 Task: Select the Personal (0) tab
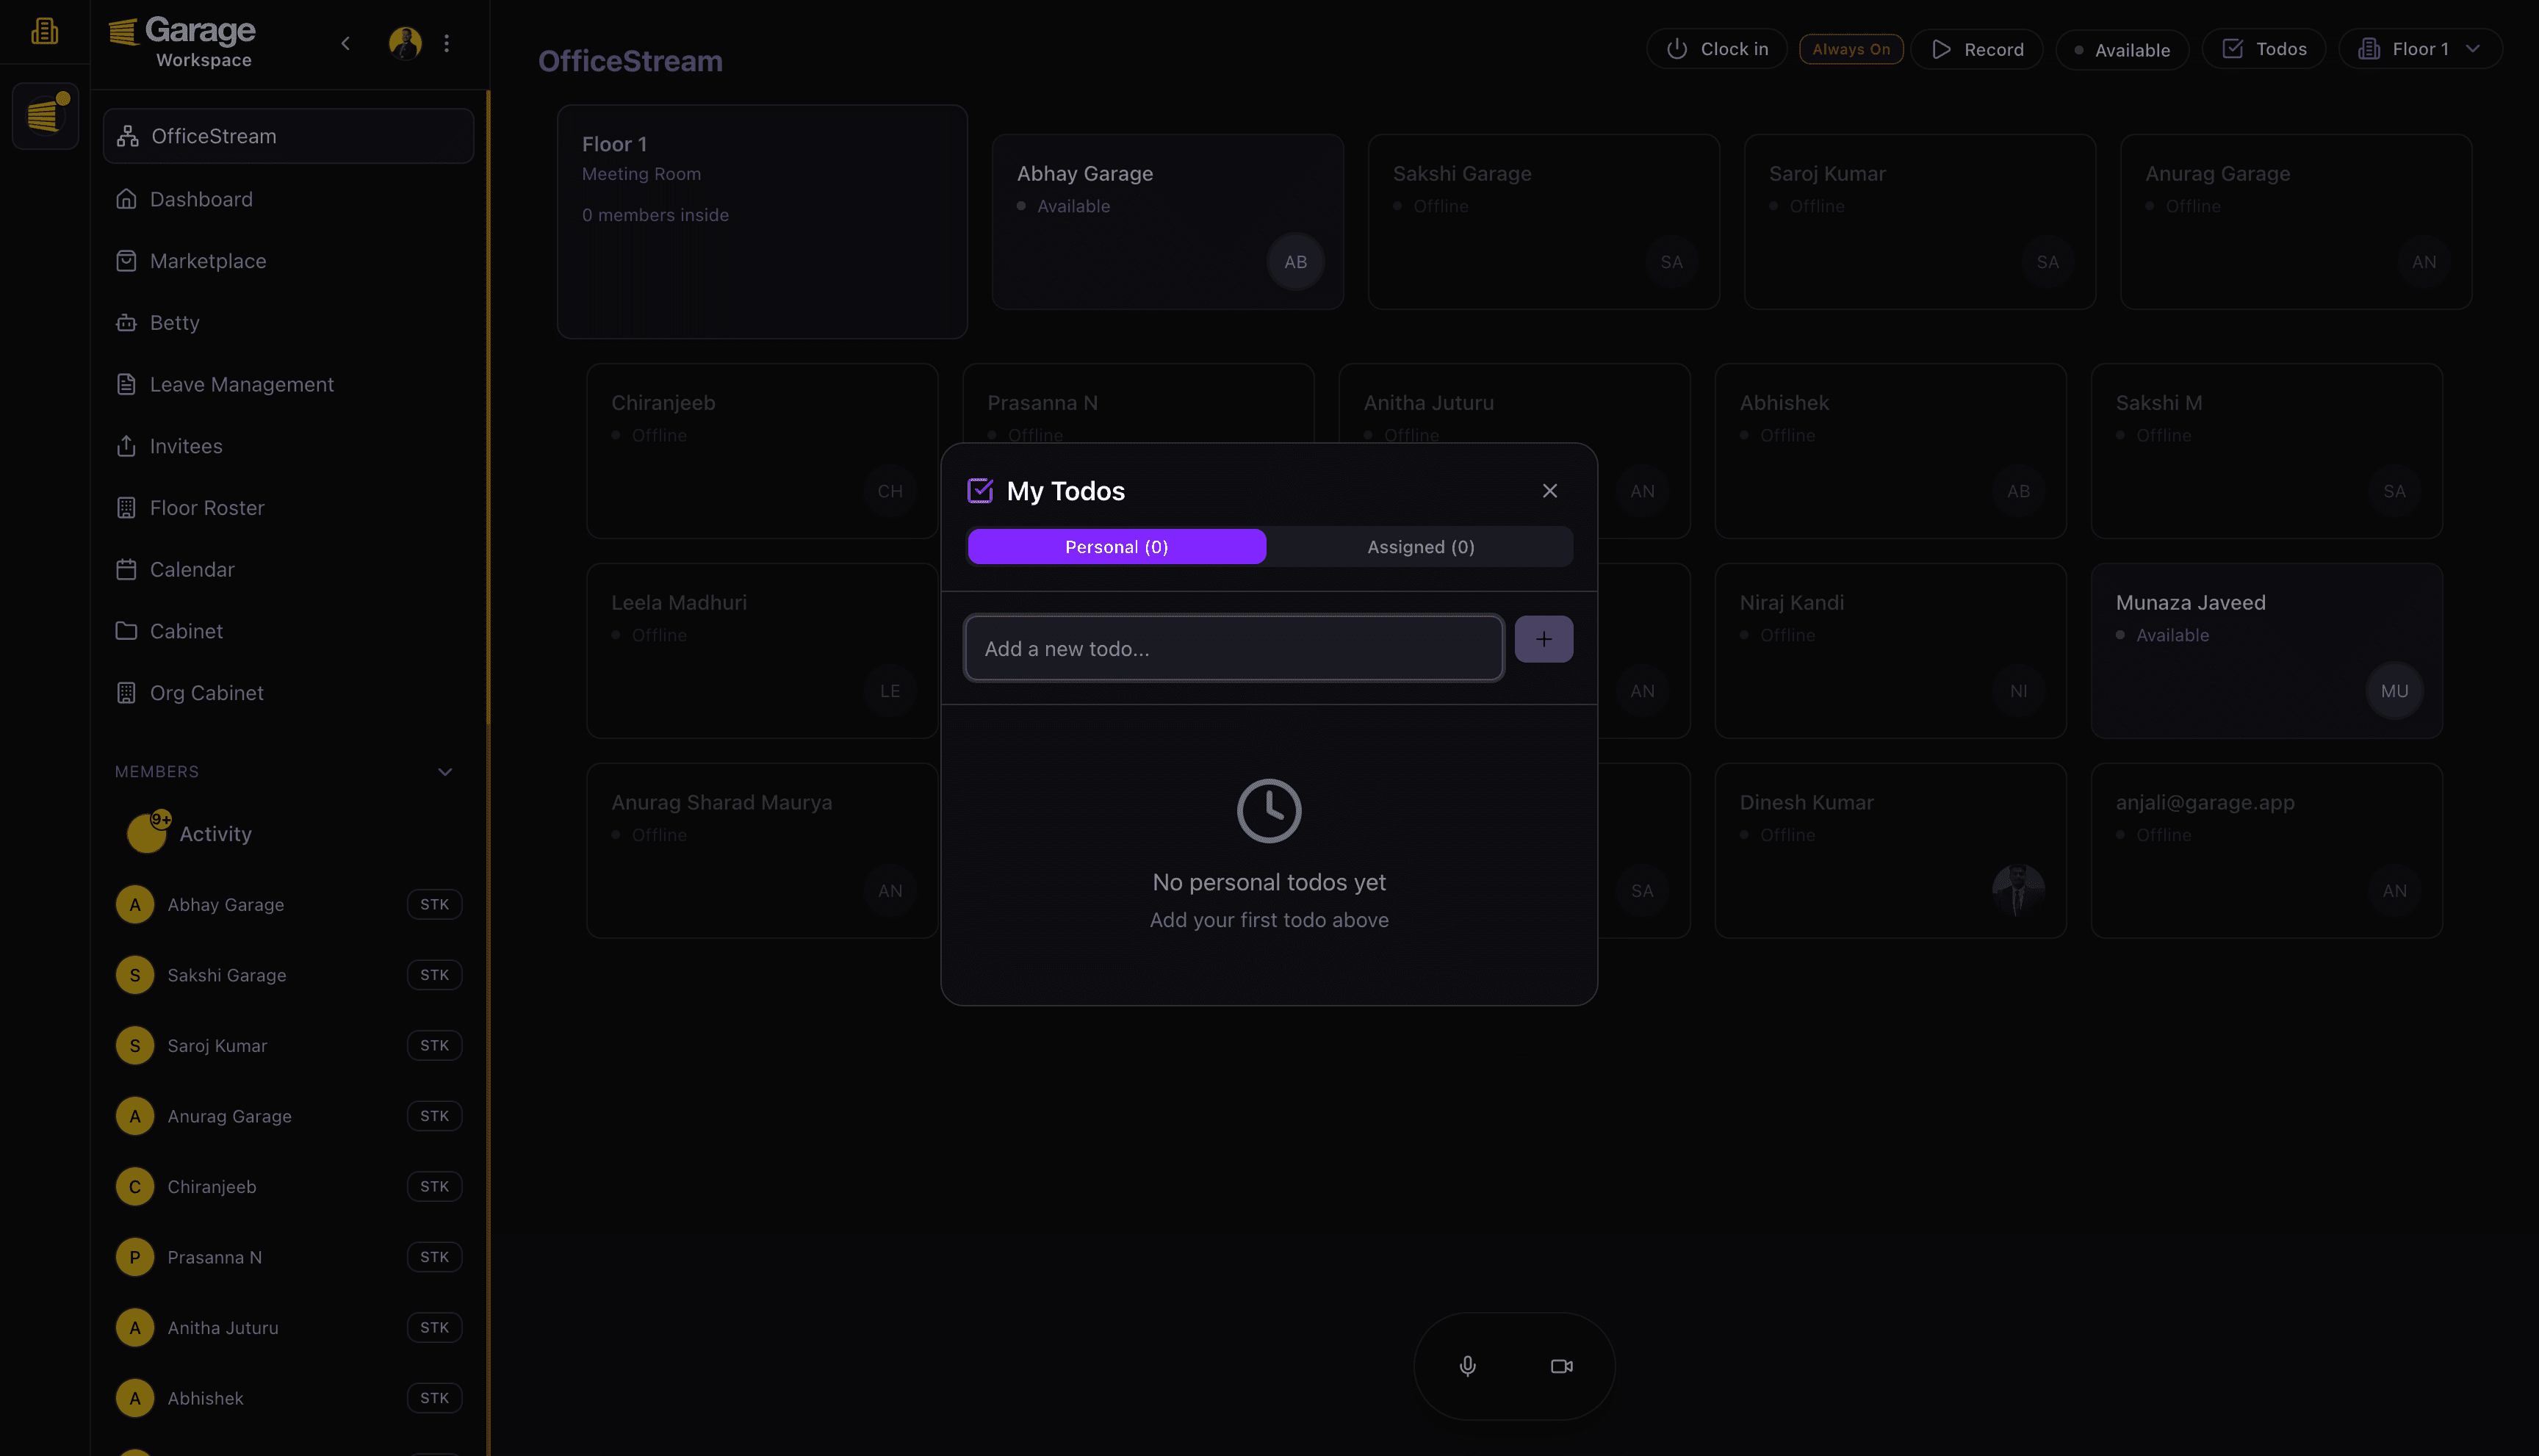pos(1116,547)
